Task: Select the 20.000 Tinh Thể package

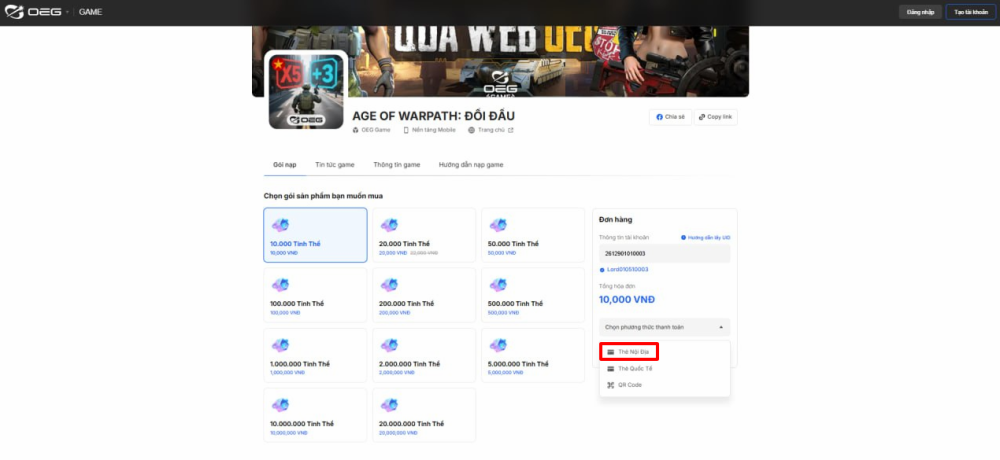Action: pos(424,236)
